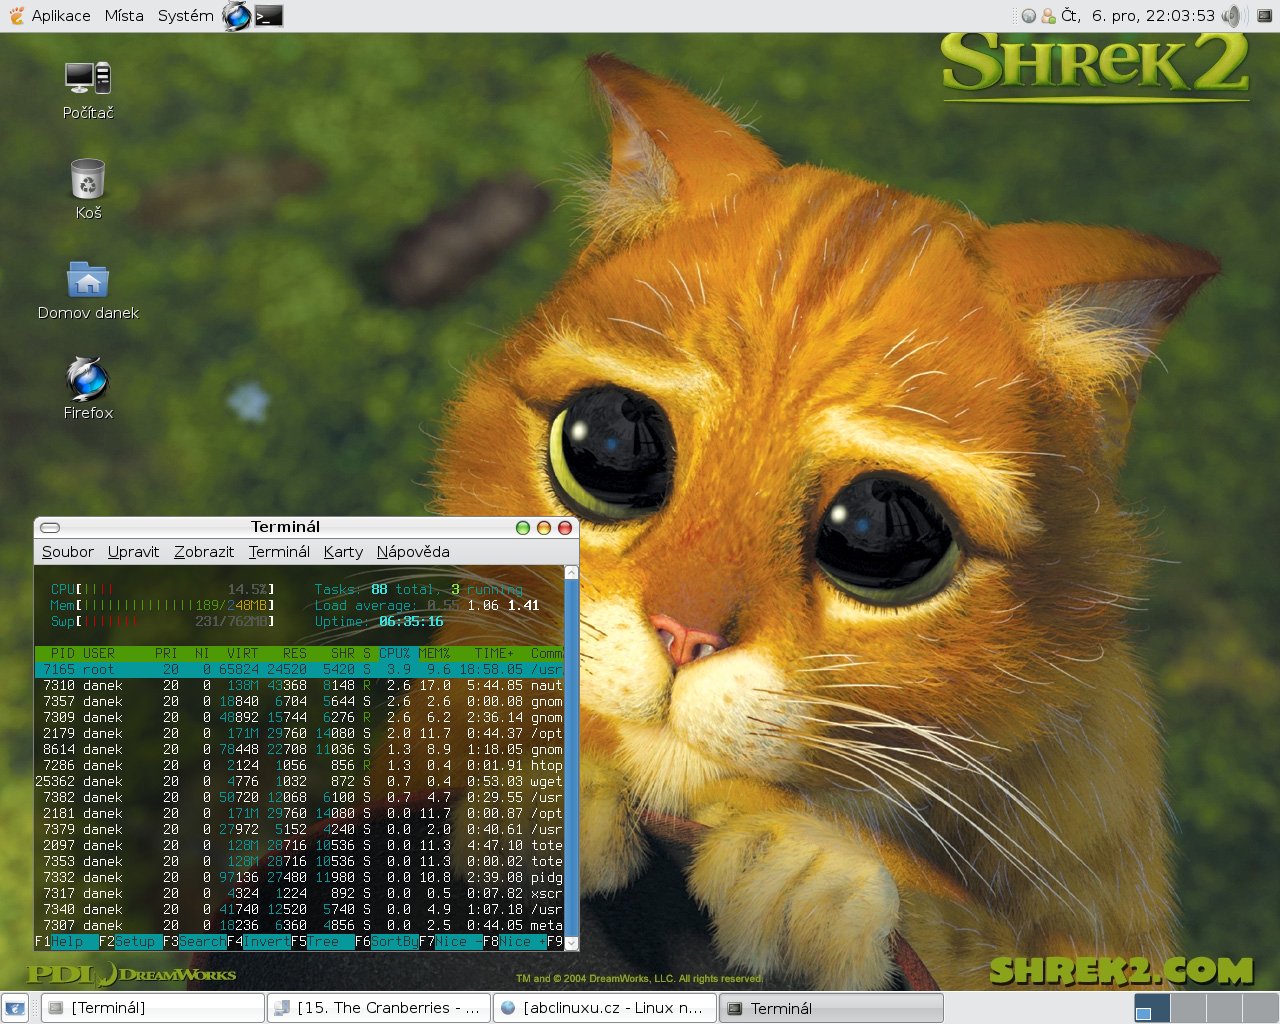Switch to the first workspace
This screenshot has height=1024, width=1280.
click(1152, 1008)
